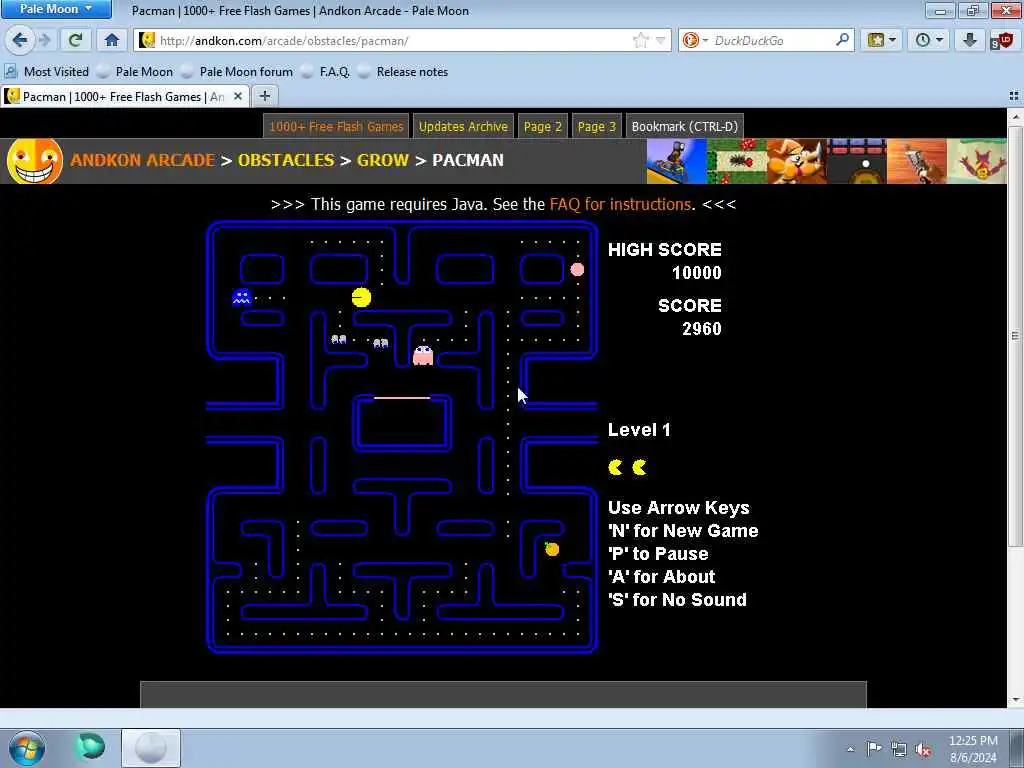
Task: Open the green taskbar application icon
Action: tap(91, 747)
